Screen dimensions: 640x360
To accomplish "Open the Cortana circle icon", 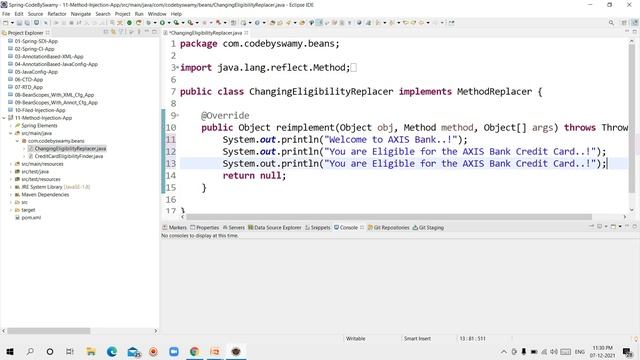I will [50, 351].
